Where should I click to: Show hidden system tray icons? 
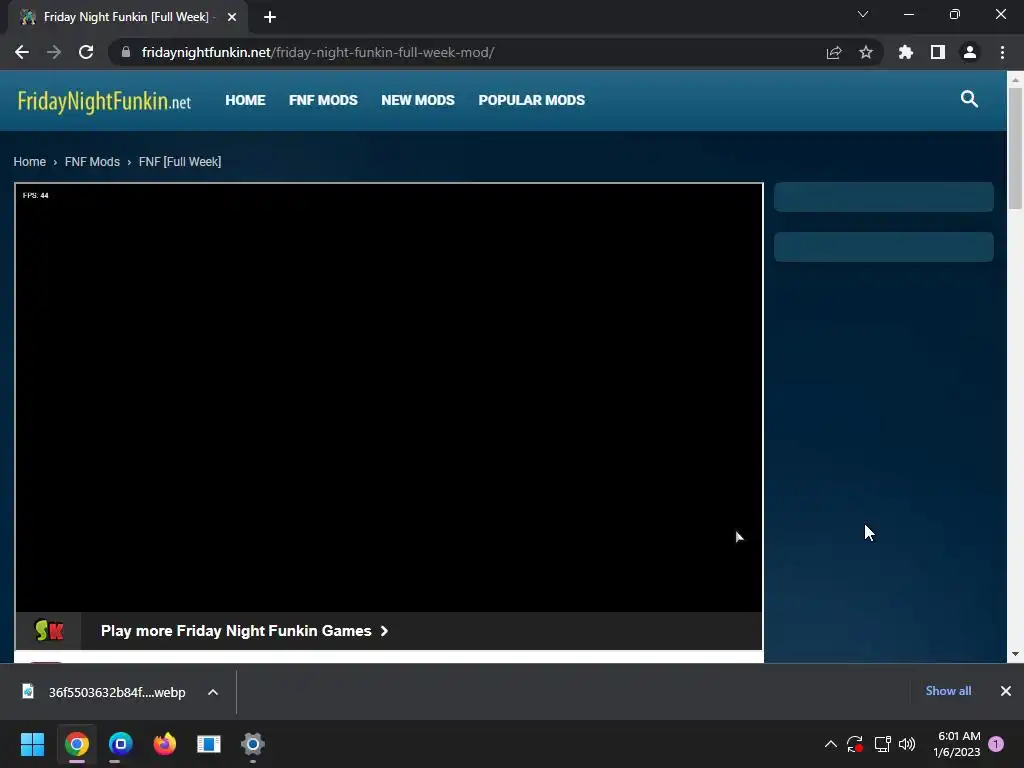[831, 744]
